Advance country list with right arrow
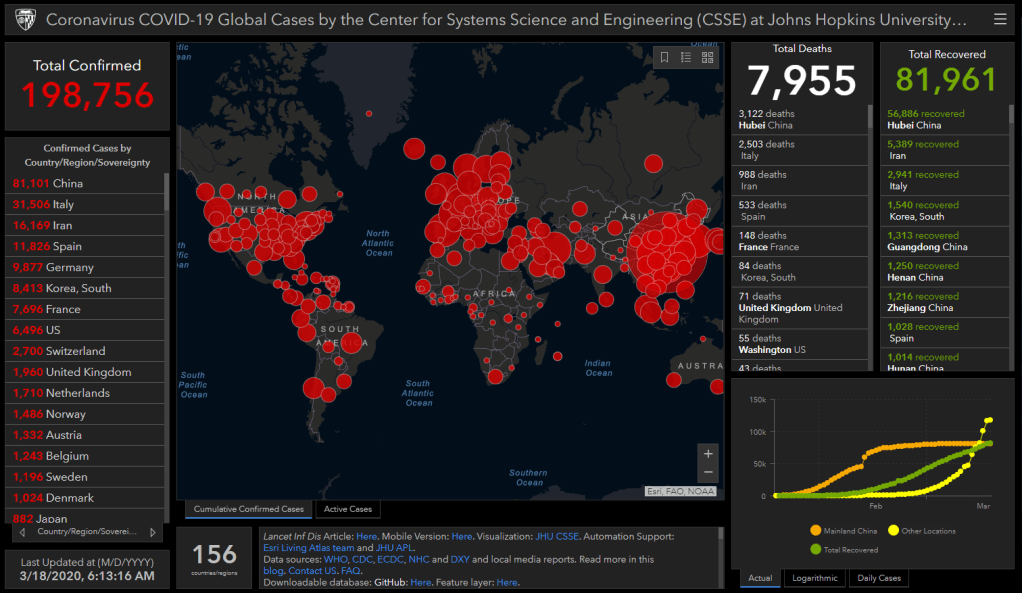The image size is (1022, 593). (x=152, y=532)
